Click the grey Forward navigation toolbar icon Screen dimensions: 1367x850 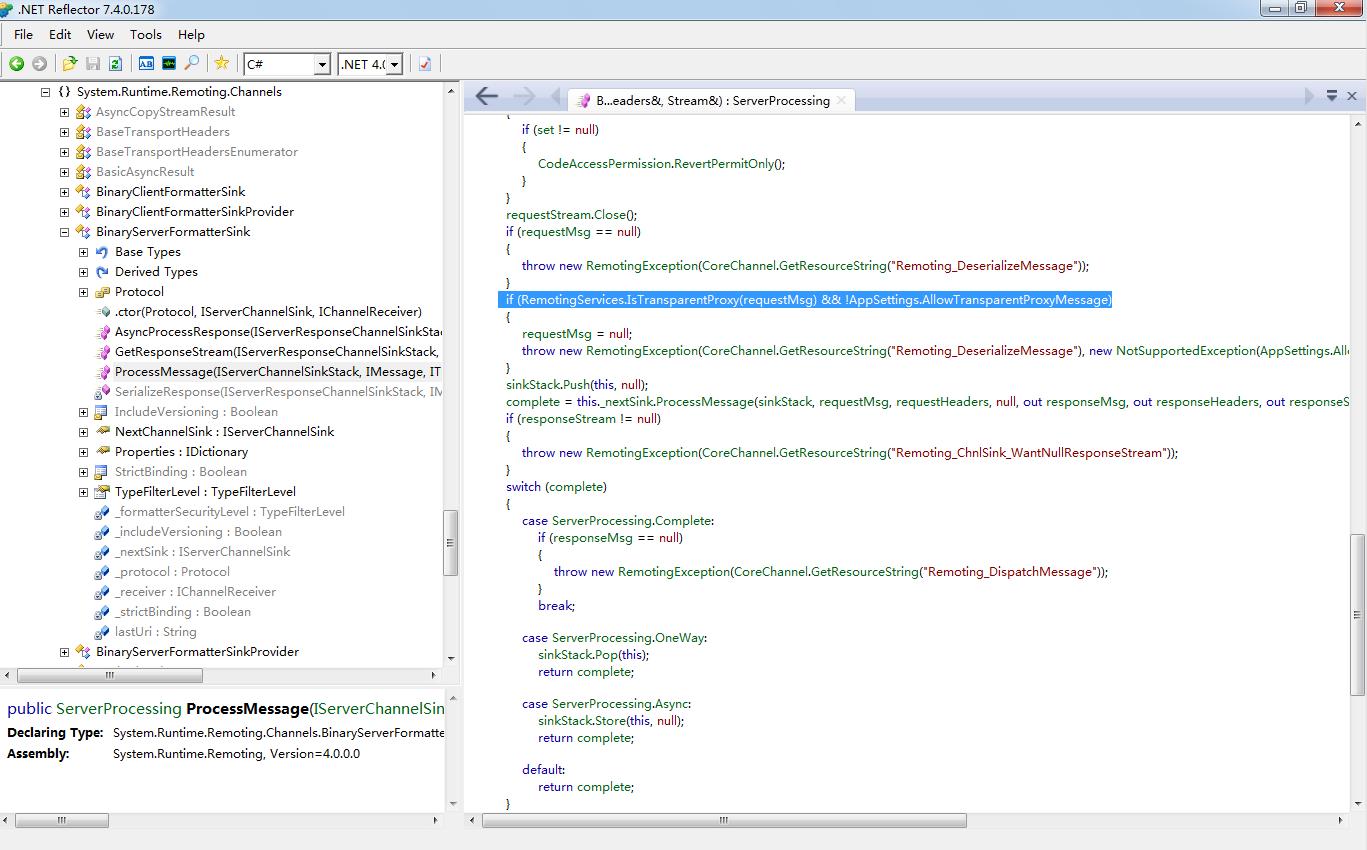39,63
